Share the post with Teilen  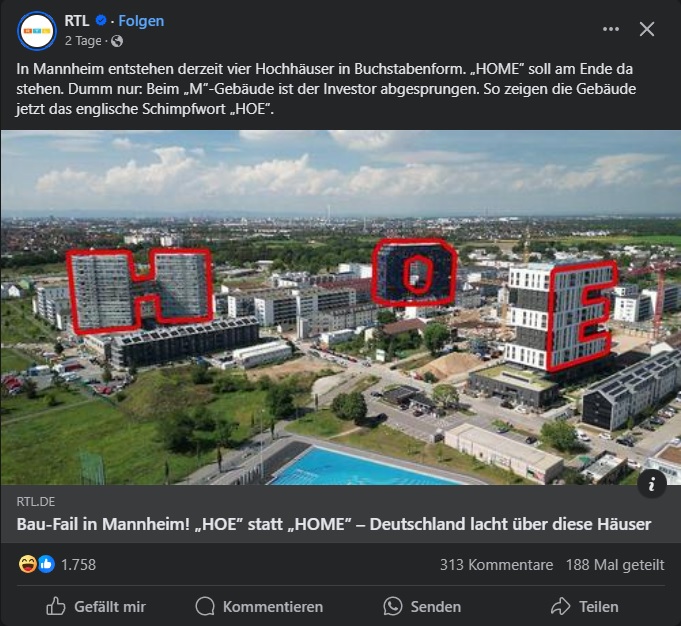[585, 606]
